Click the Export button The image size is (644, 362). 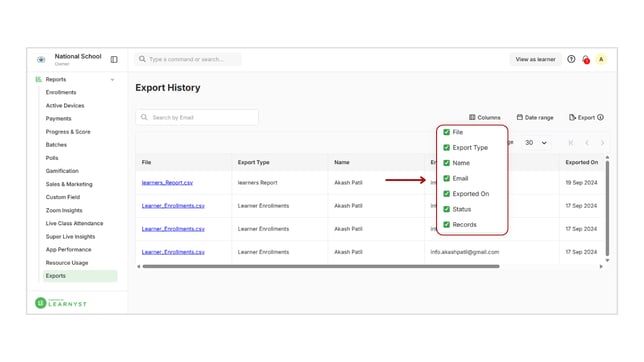pos(582,118)
